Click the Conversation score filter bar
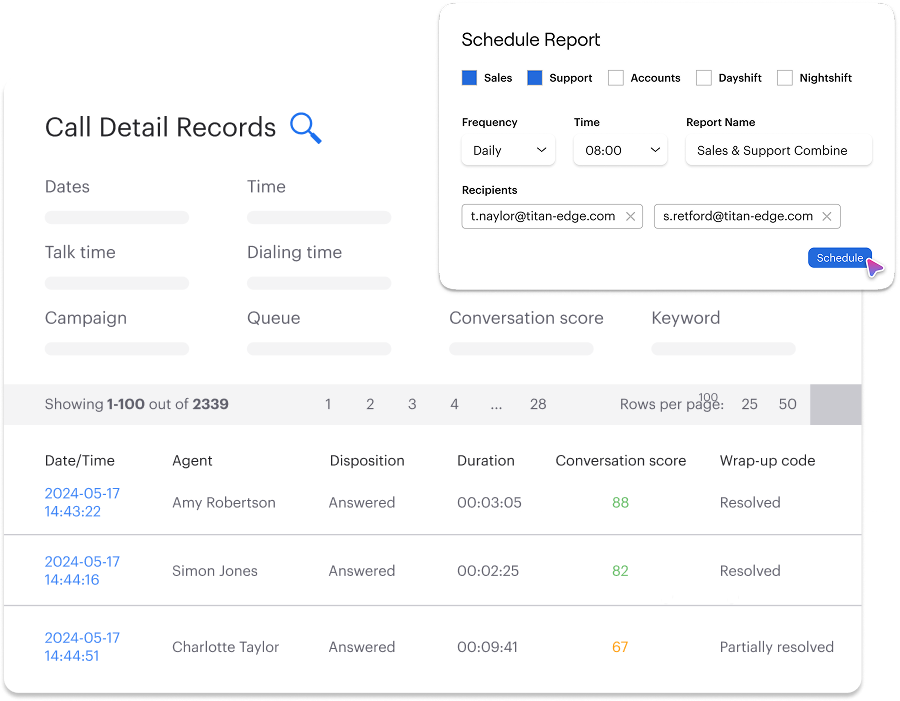 coord(521,349)
